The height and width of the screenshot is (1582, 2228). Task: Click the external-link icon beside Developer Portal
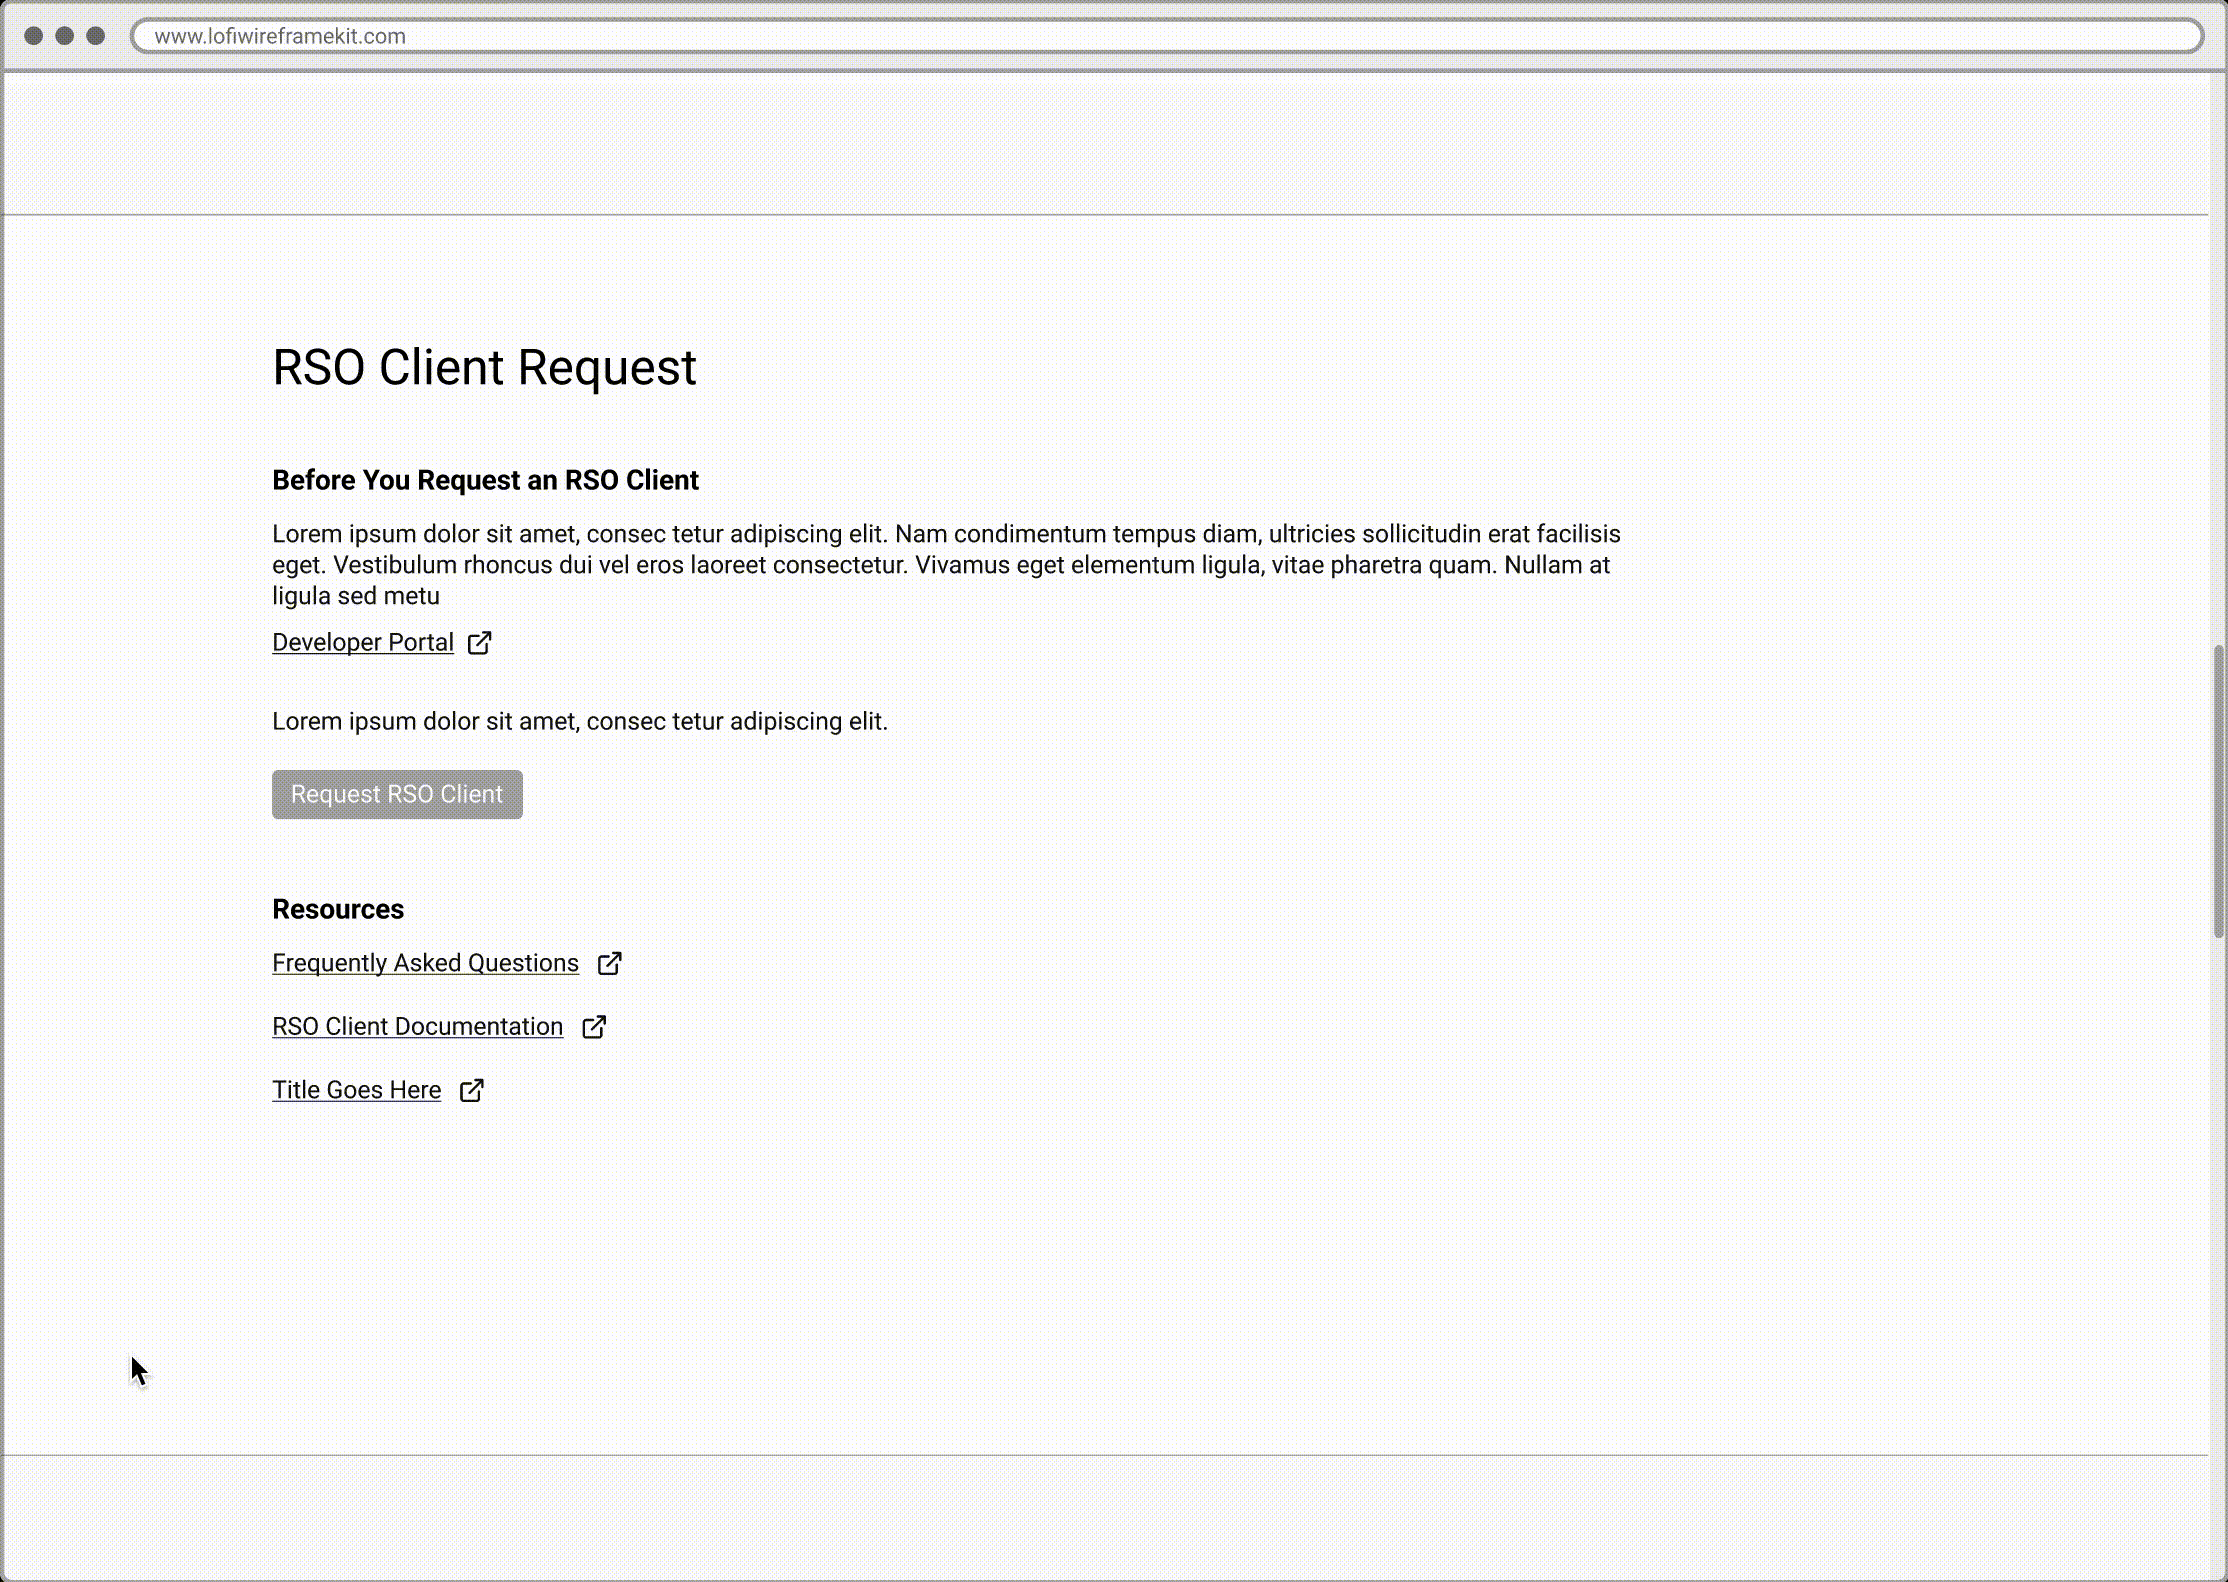pos(480,642)
